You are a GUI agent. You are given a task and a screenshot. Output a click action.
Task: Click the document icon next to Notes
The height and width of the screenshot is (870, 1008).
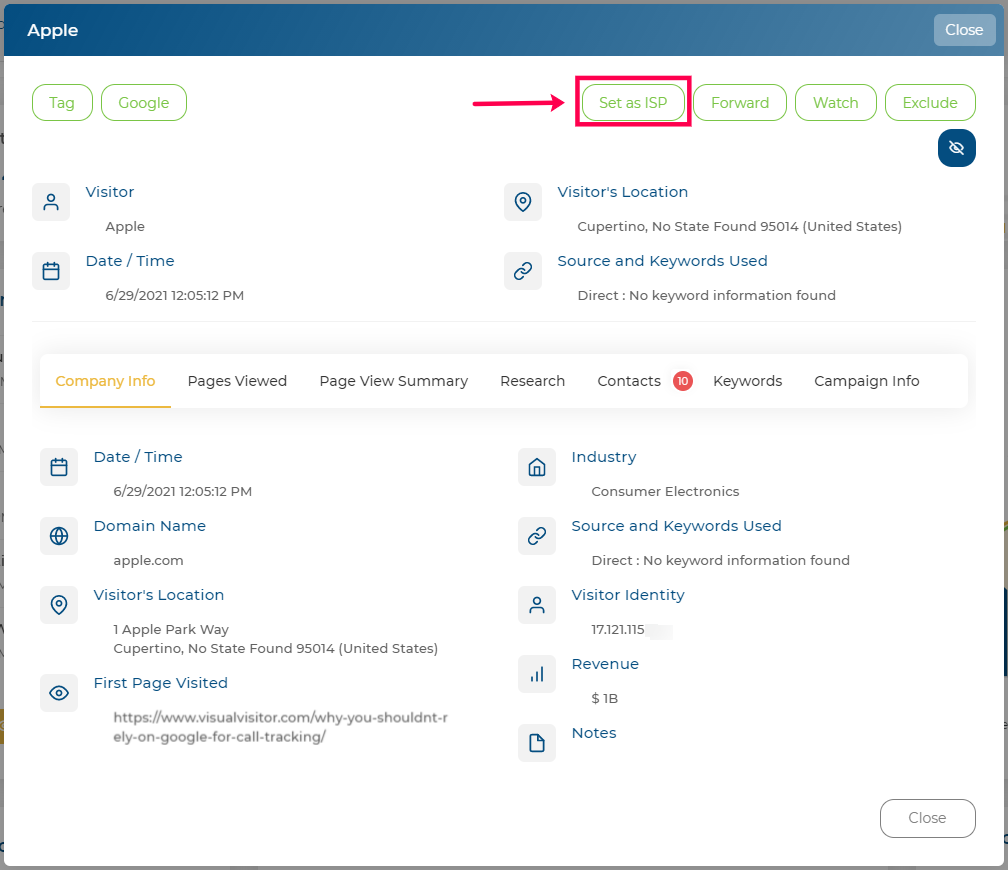[x=537, y=743]
